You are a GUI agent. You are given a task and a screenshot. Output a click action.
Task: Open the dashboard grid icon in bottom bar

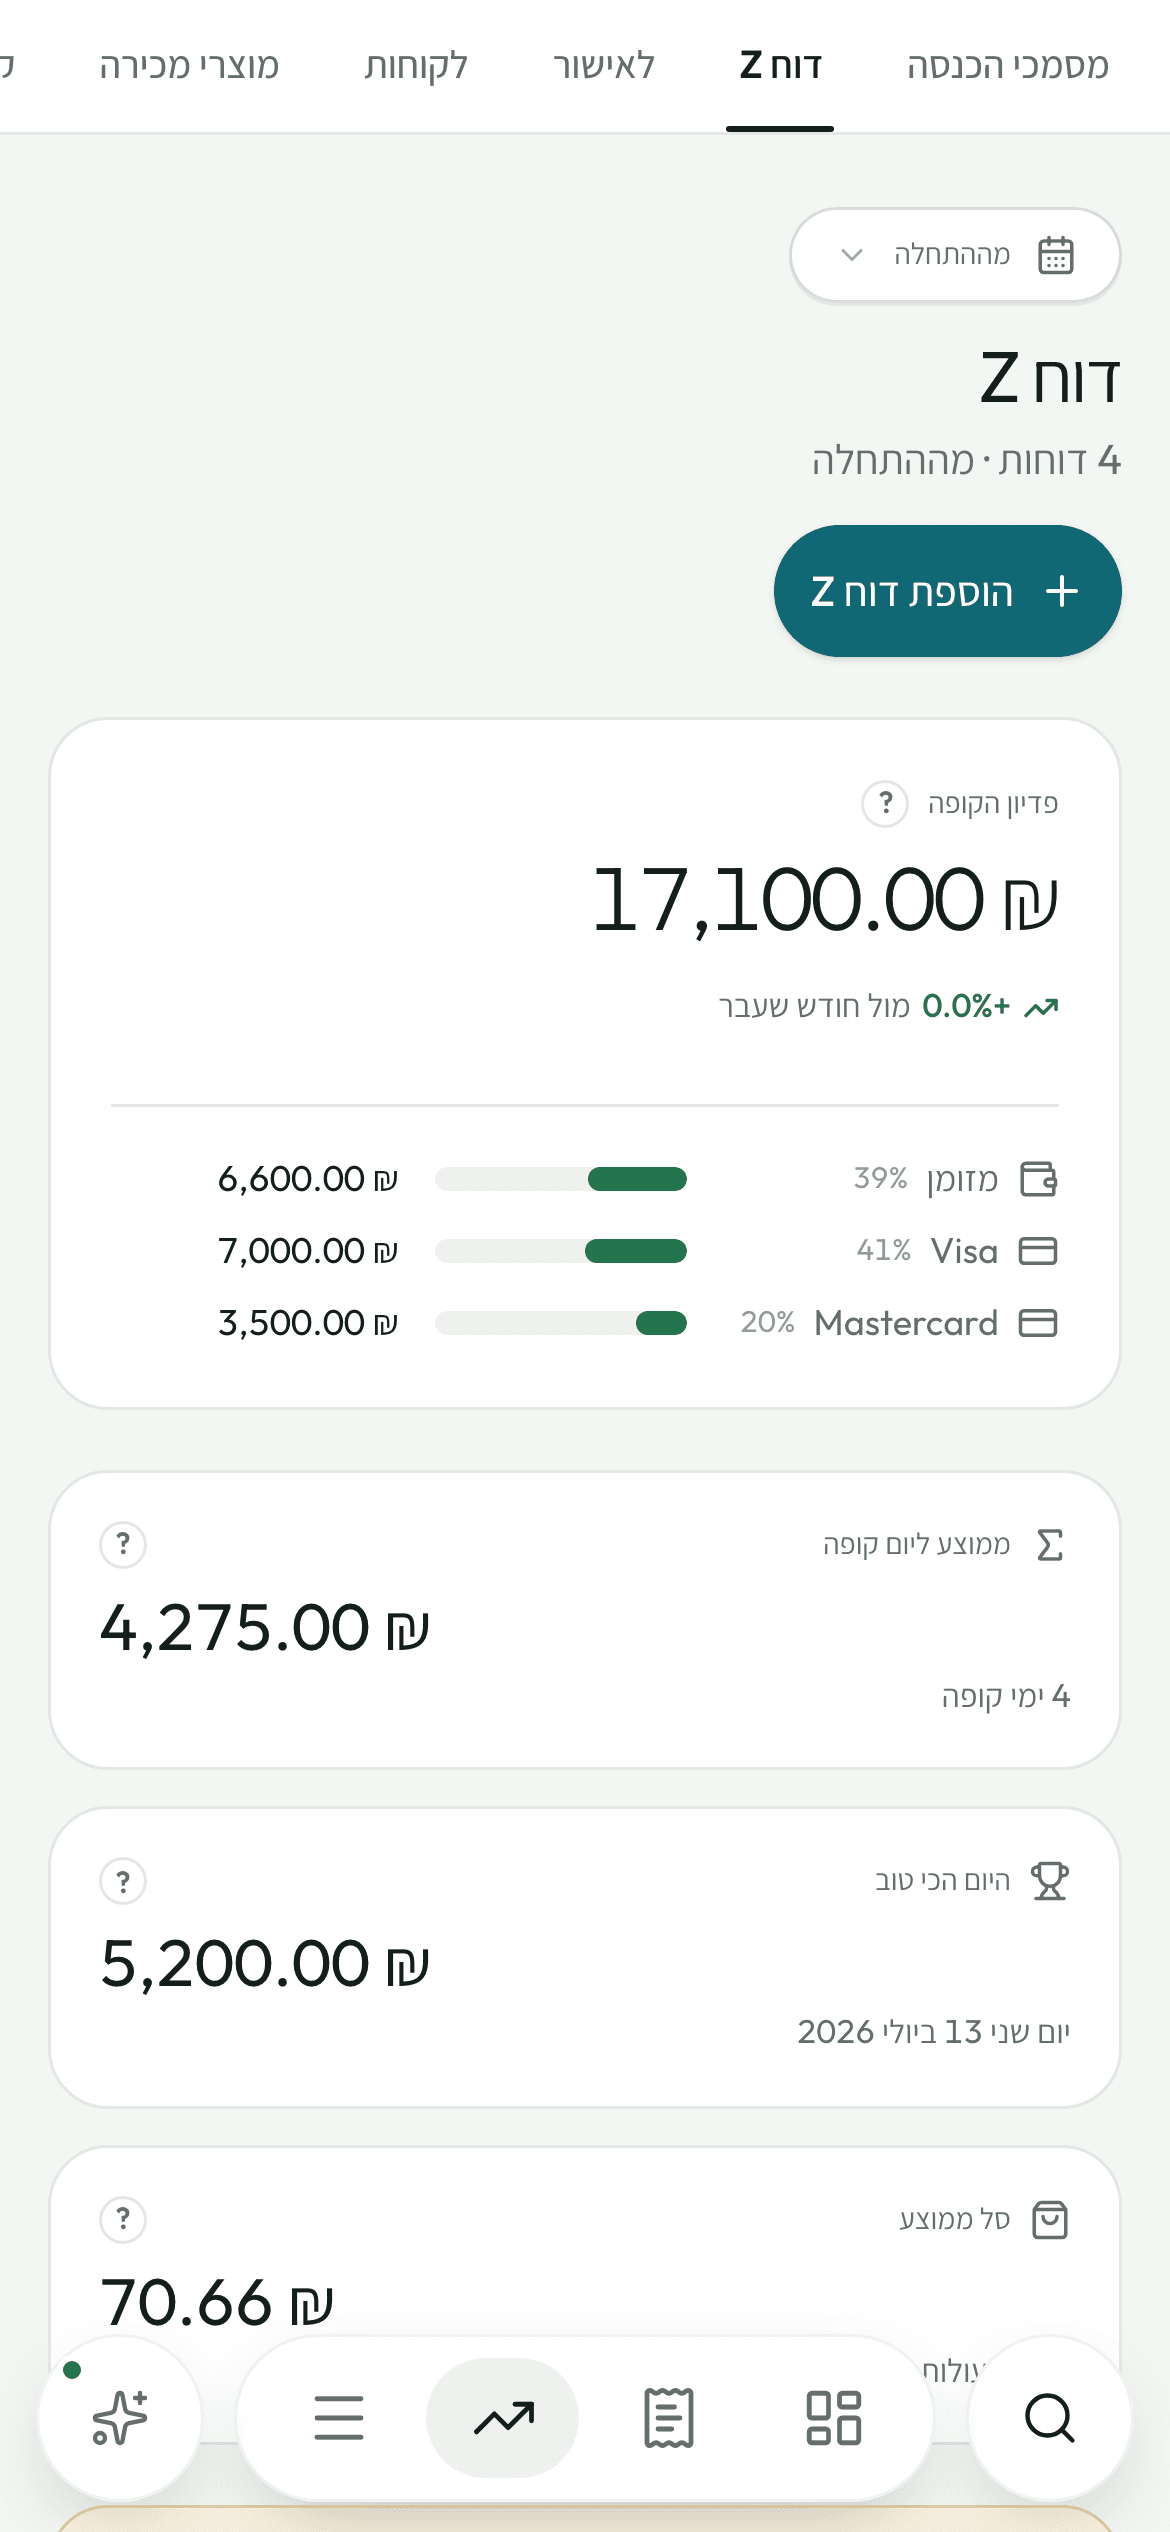coord(834,2418)
